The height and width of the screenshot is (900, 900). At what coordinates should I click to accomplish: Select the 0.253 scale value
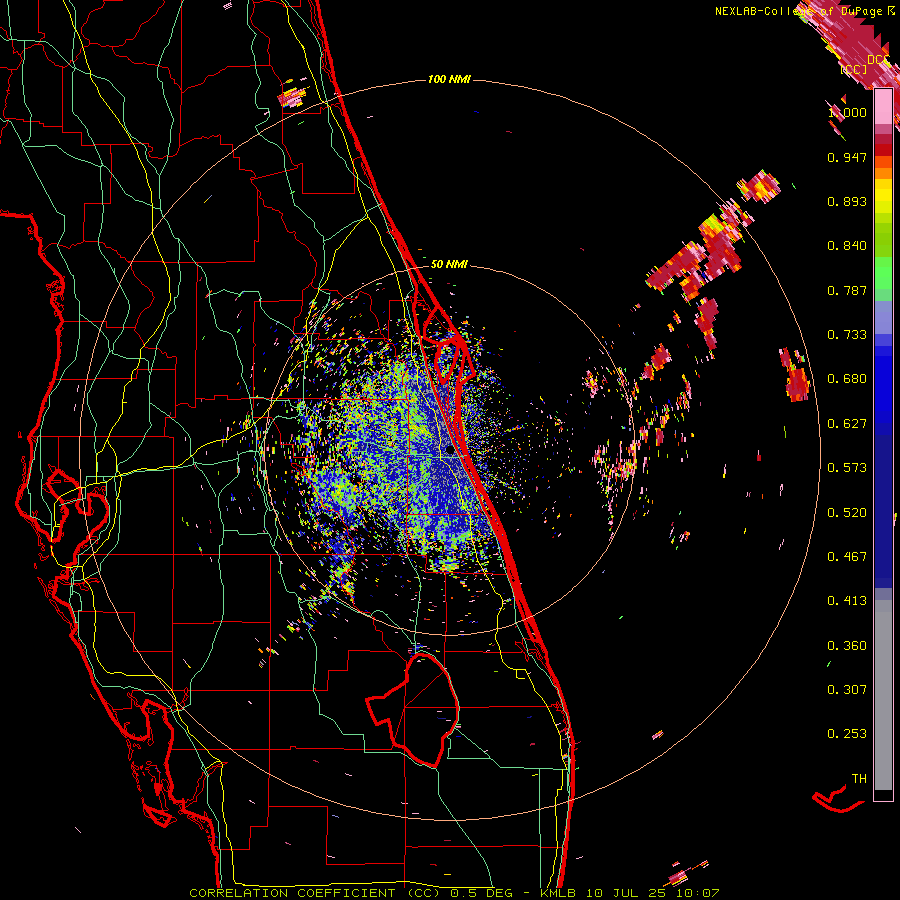[847, 734]
